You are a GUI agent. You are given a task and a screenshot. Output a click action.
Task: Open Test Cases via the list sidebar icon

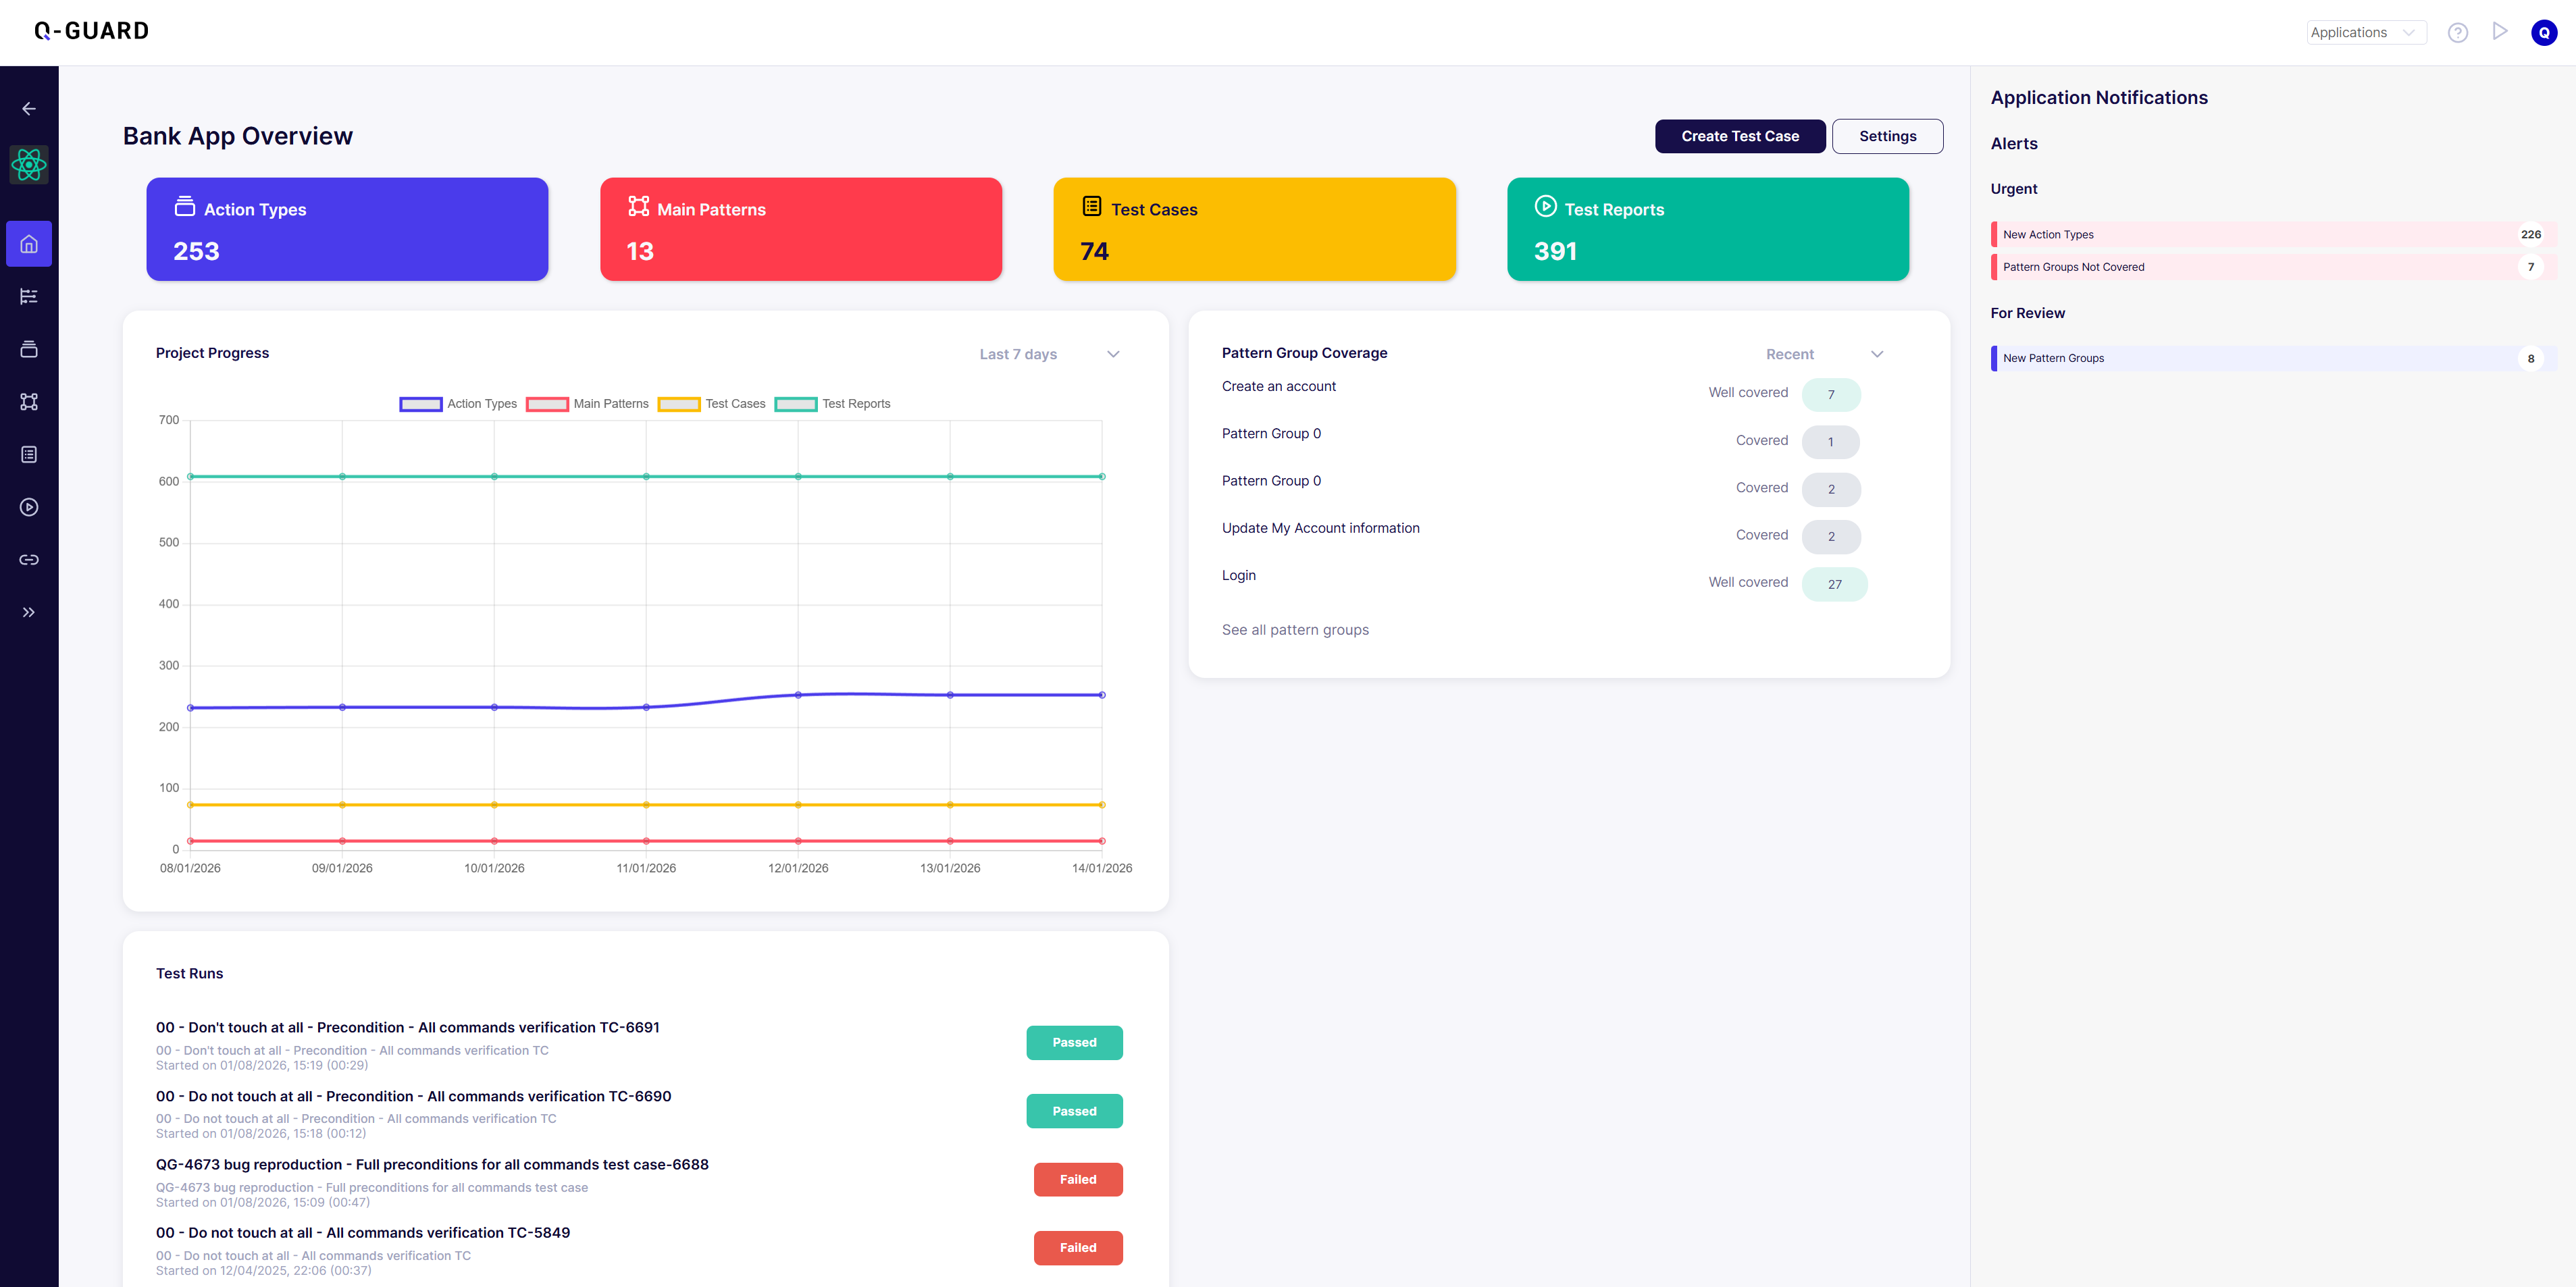click(28, 454)
